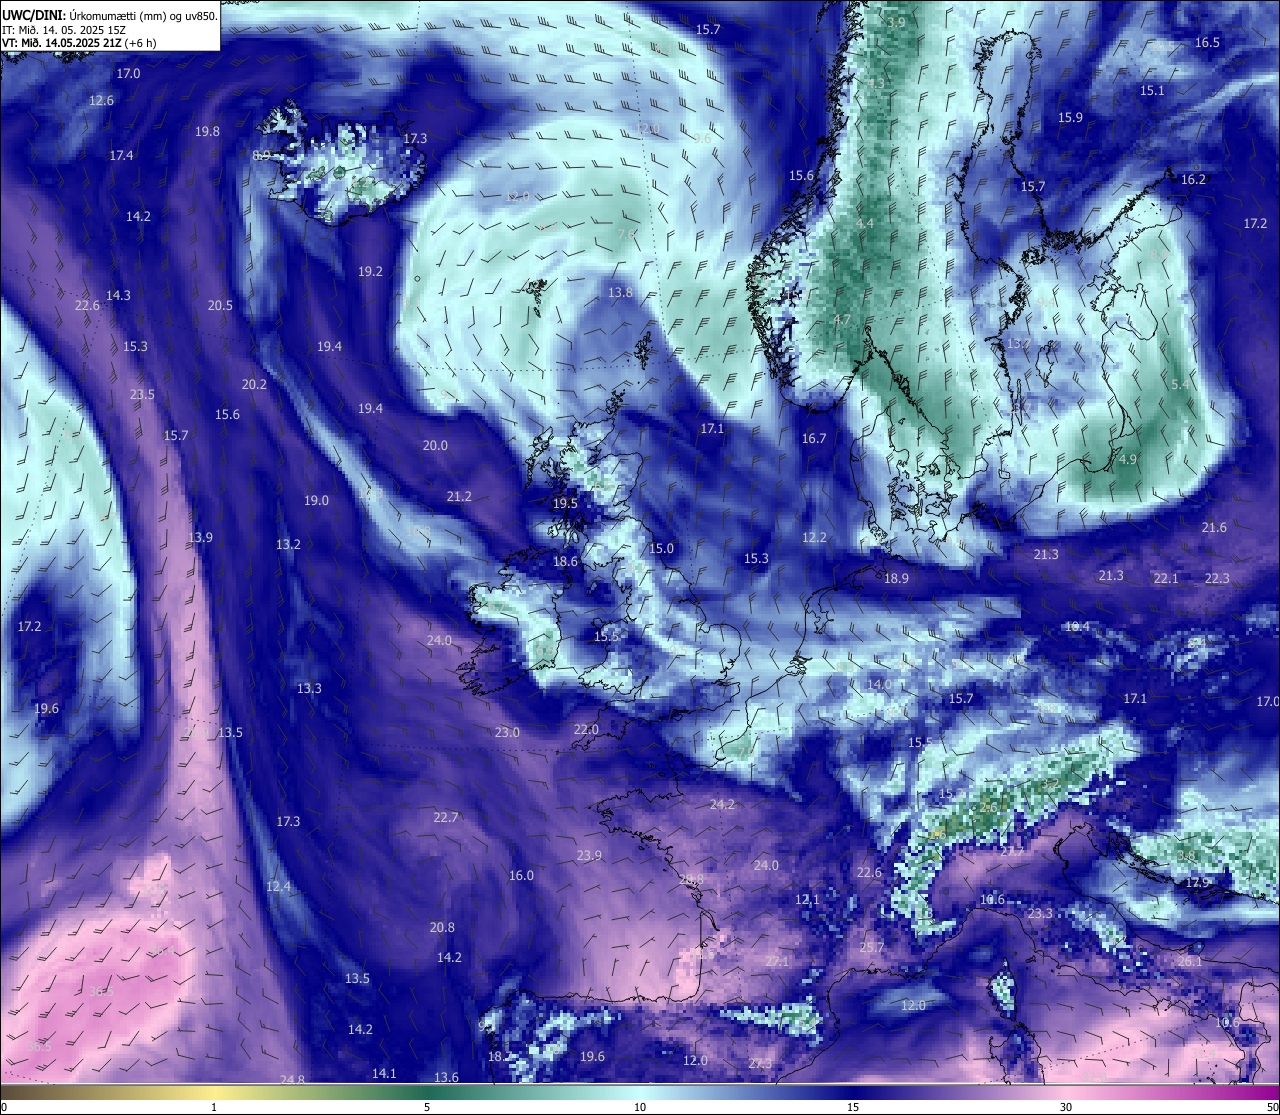The height and width of the screenshot is (1115, 1280).
Task: Click the map value 23.0
Action: click(x=507, y=732)
